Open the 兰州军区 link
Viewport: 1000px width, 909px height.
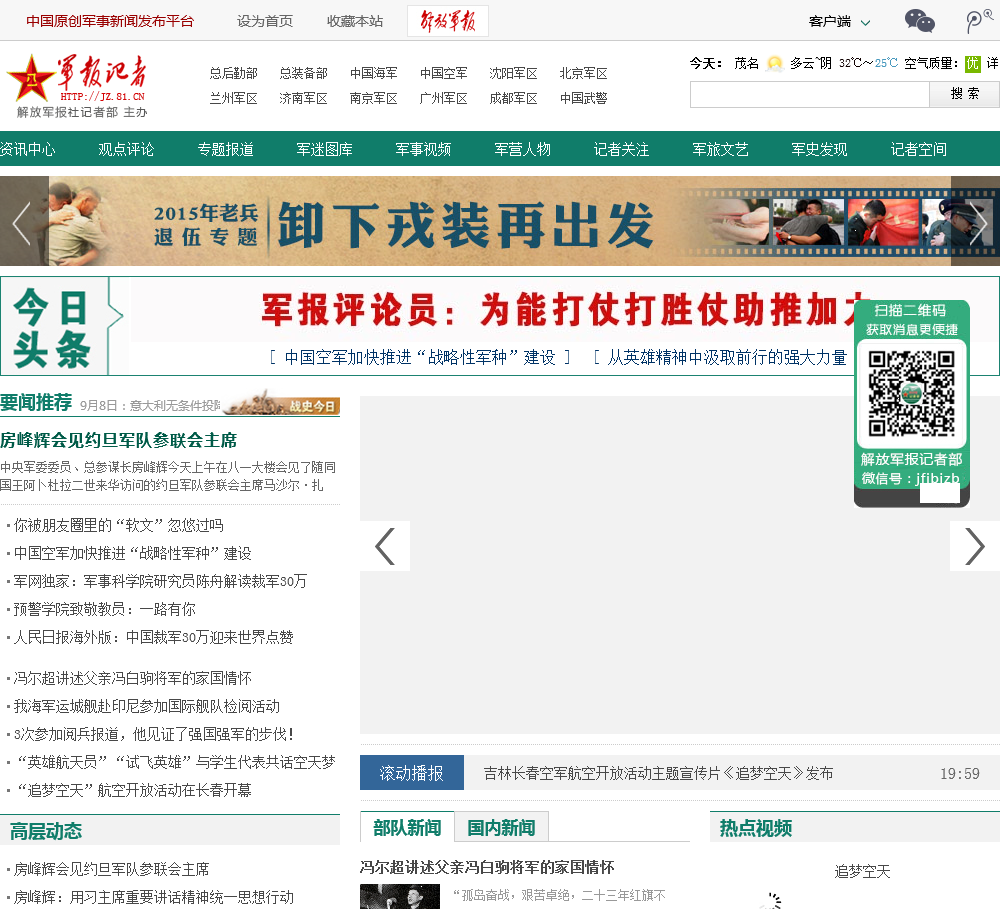click(x=233, y=98)
